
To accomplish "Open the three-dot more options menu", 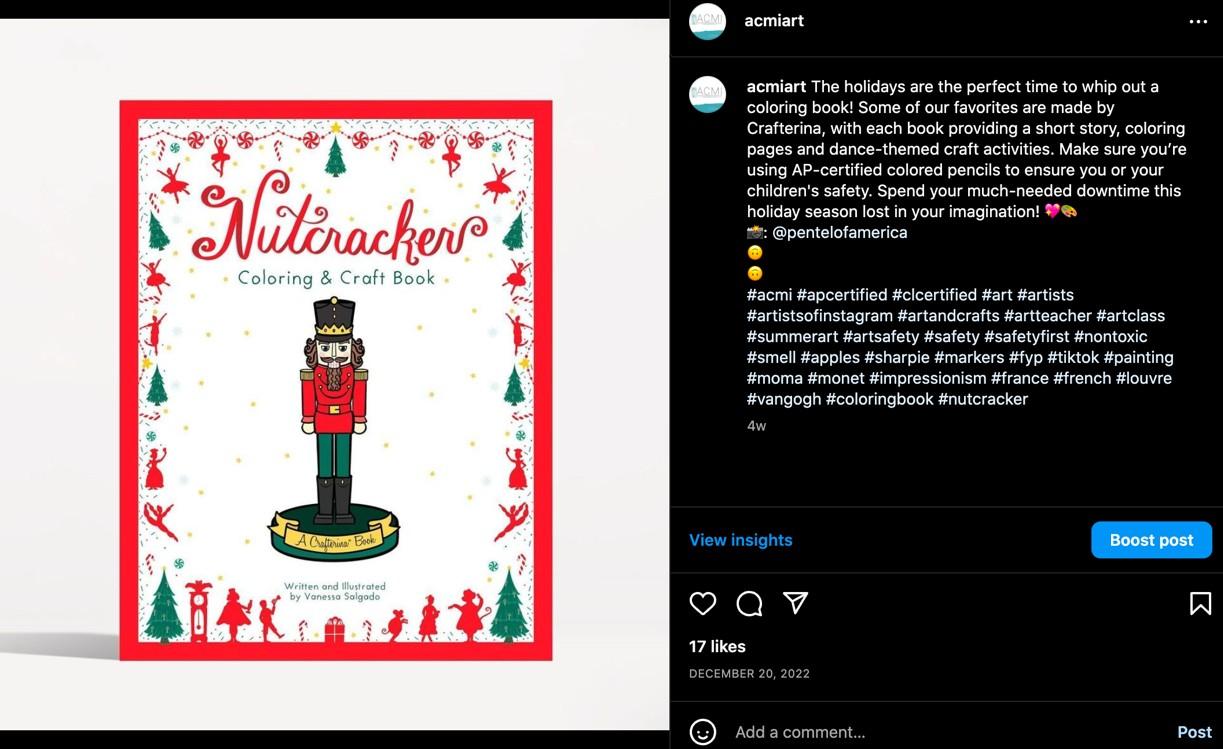I will pos(1198,22).
